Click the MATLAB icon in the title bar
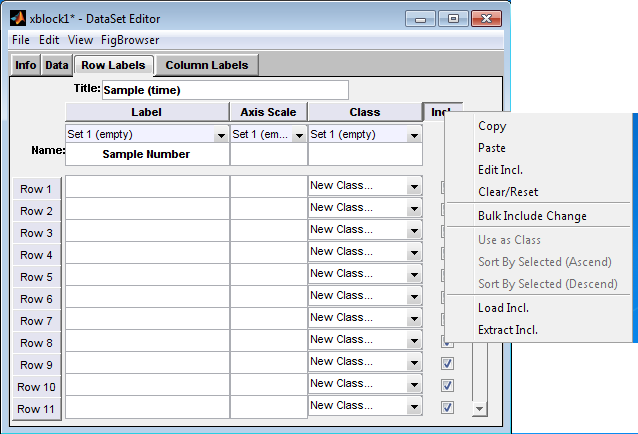 click(x=18, y=19)
